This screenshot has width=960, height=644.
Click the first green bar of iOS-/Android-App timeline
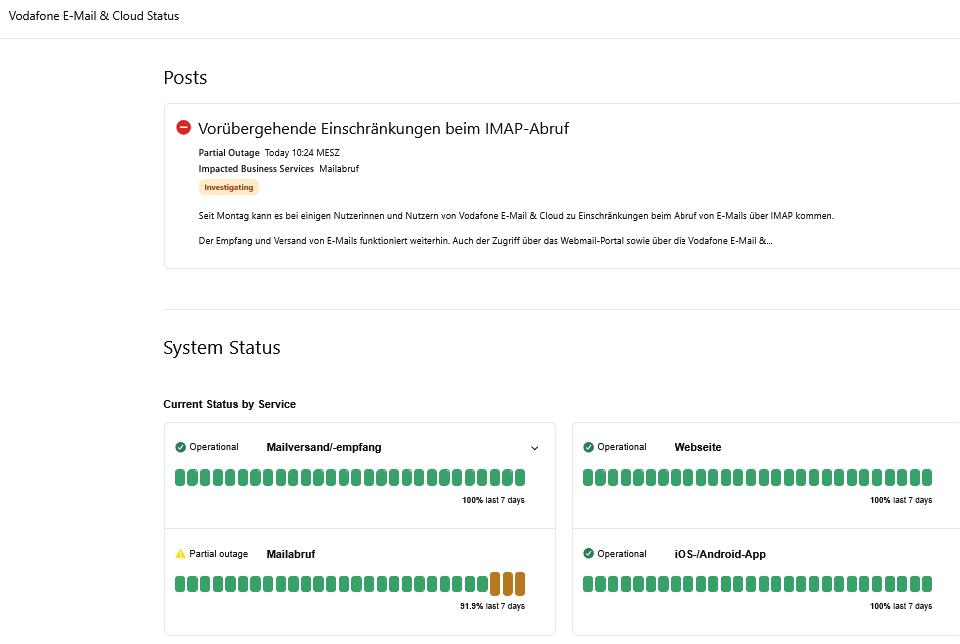588,584
